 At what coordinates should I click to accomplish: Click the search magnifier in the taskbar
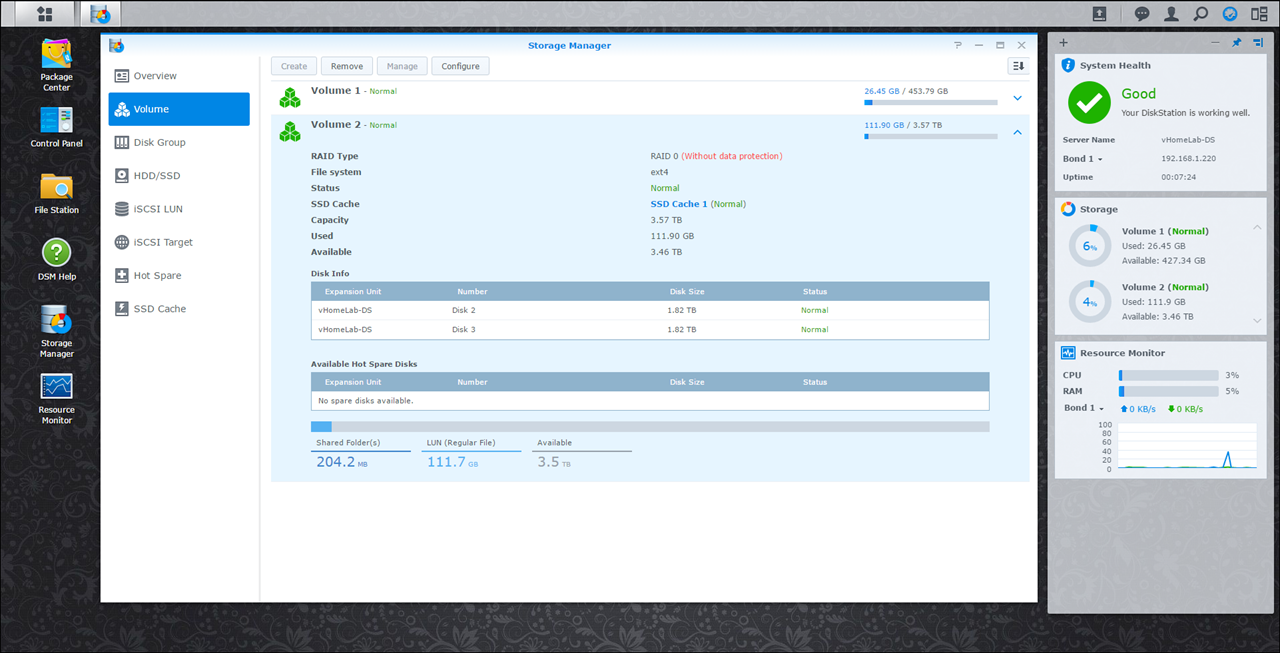pyautogui.click(x=1200, y=14)
